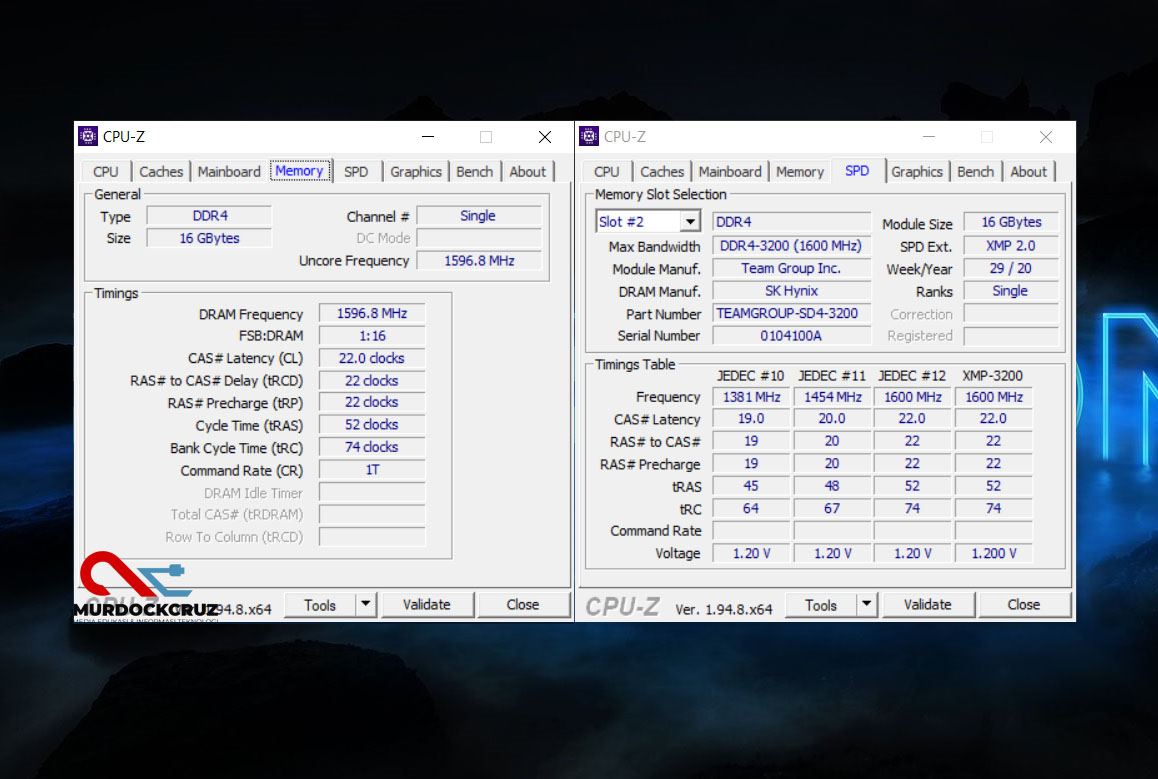Click Tools button in right CPU-Z window

pyautogui.click(x=820, y=605)
